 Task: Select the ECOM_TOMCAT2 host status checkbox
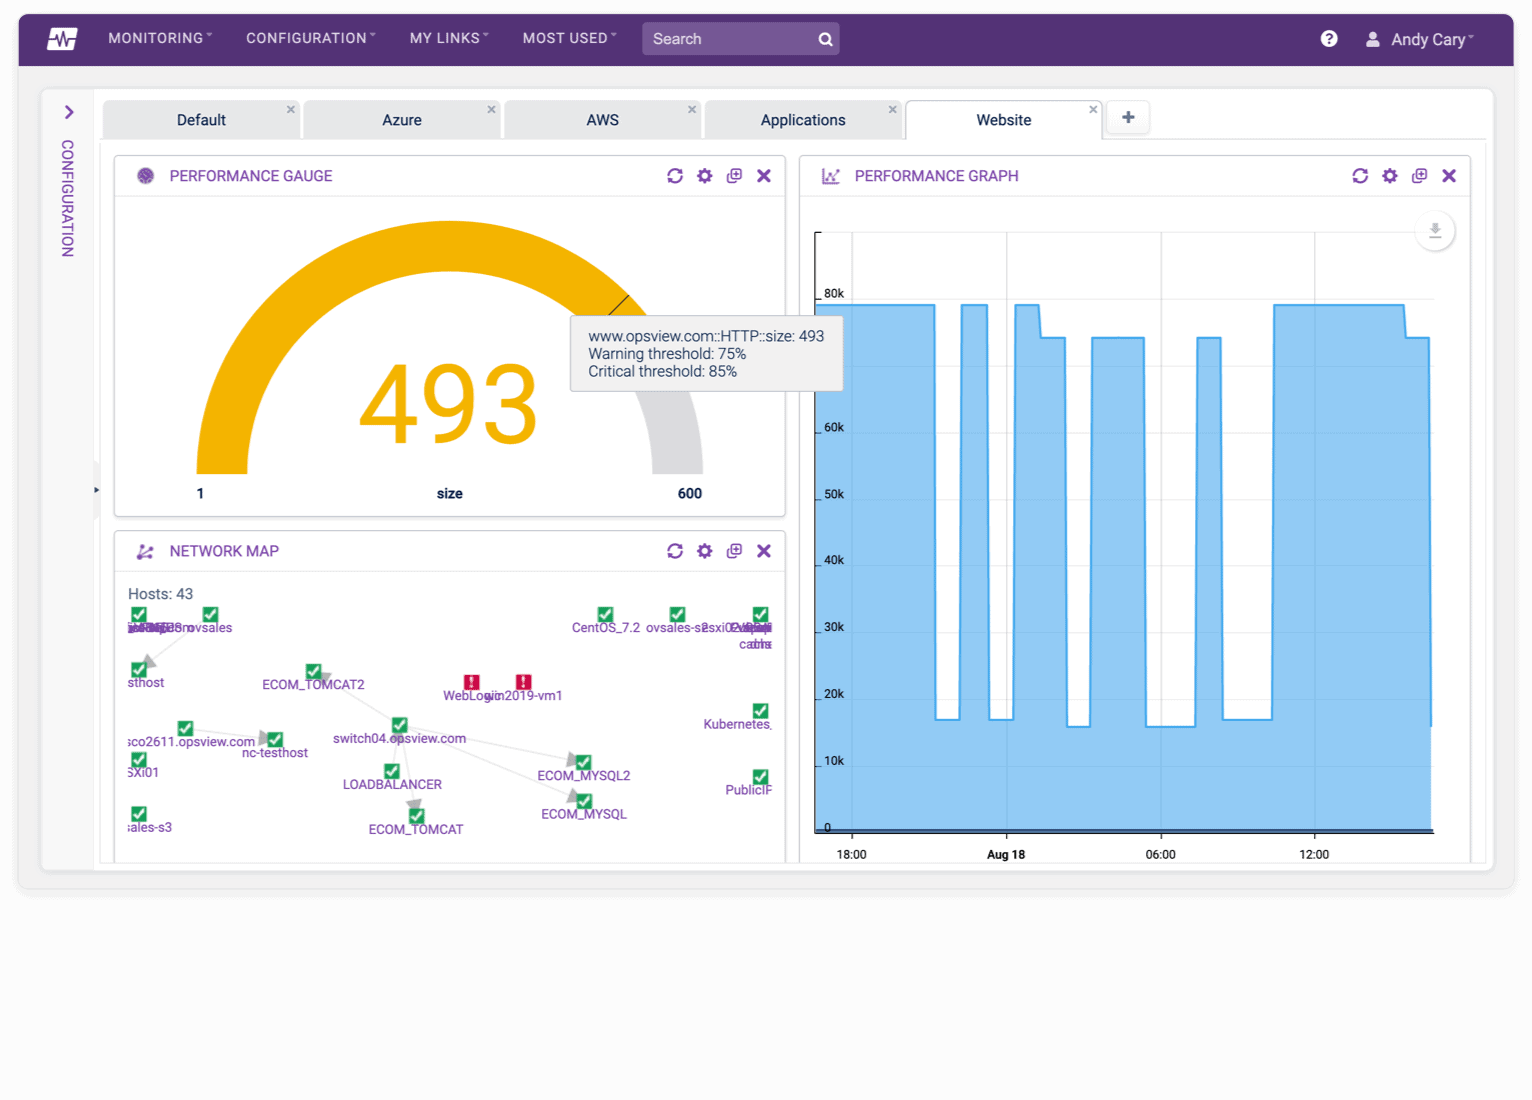pyautogui.click(x=314, y=670)
